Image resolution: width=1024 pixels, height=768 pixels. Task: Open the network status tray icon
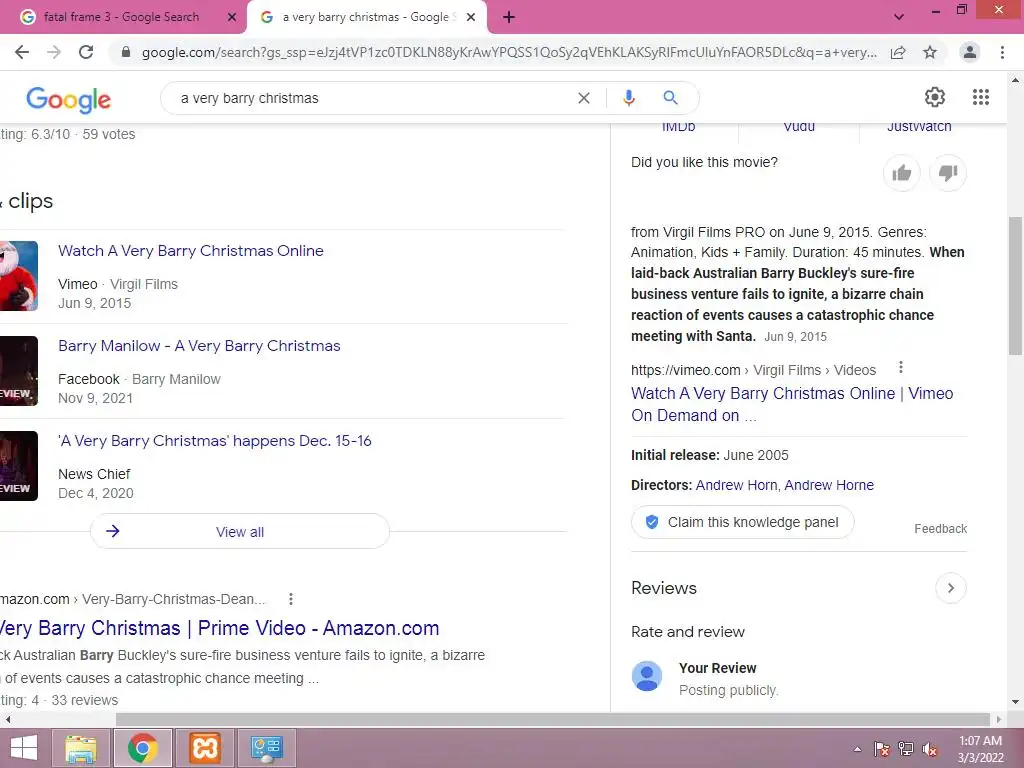tap(906, 749)
